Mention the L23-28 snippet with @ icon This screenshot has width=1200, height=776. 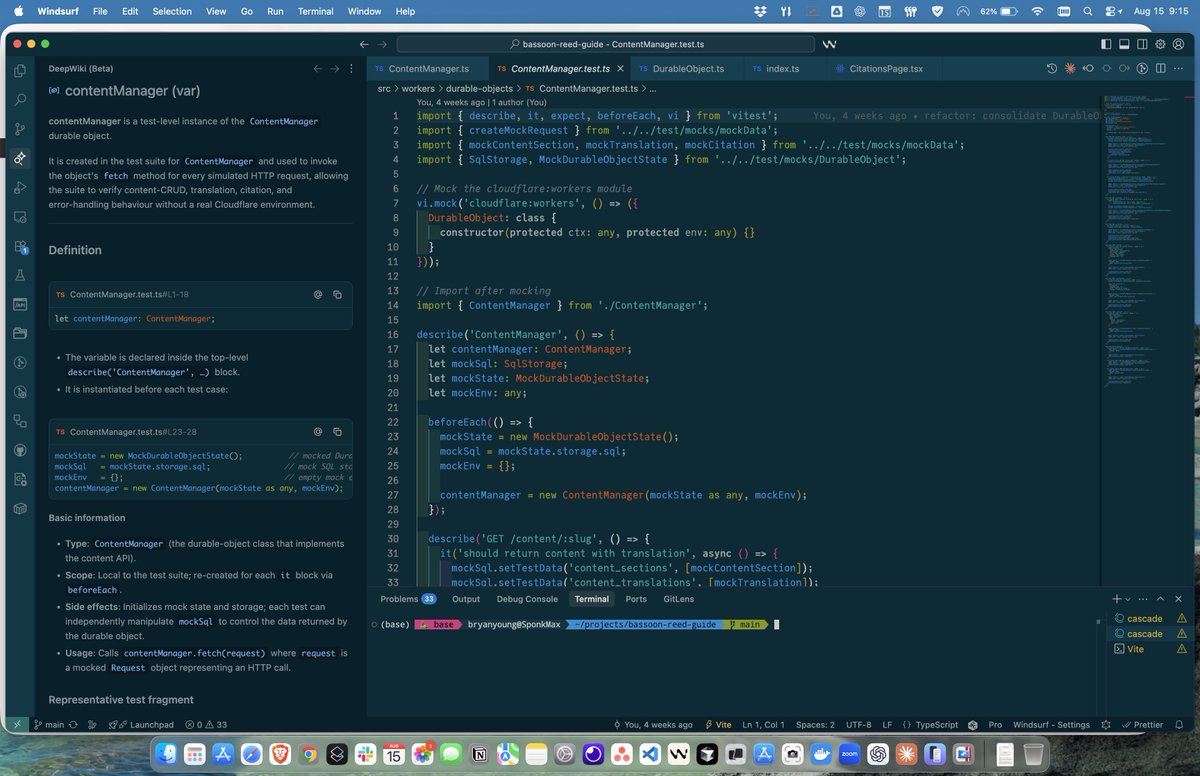click(x=318, y=432)
